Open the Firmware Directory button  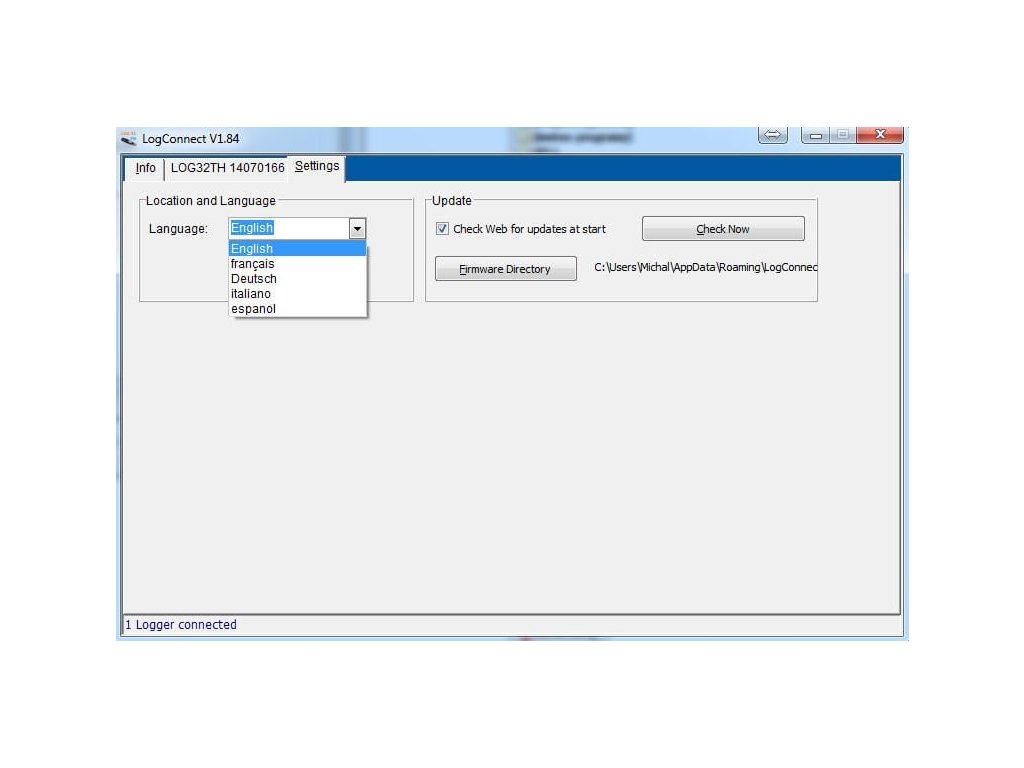click(505, 269)
